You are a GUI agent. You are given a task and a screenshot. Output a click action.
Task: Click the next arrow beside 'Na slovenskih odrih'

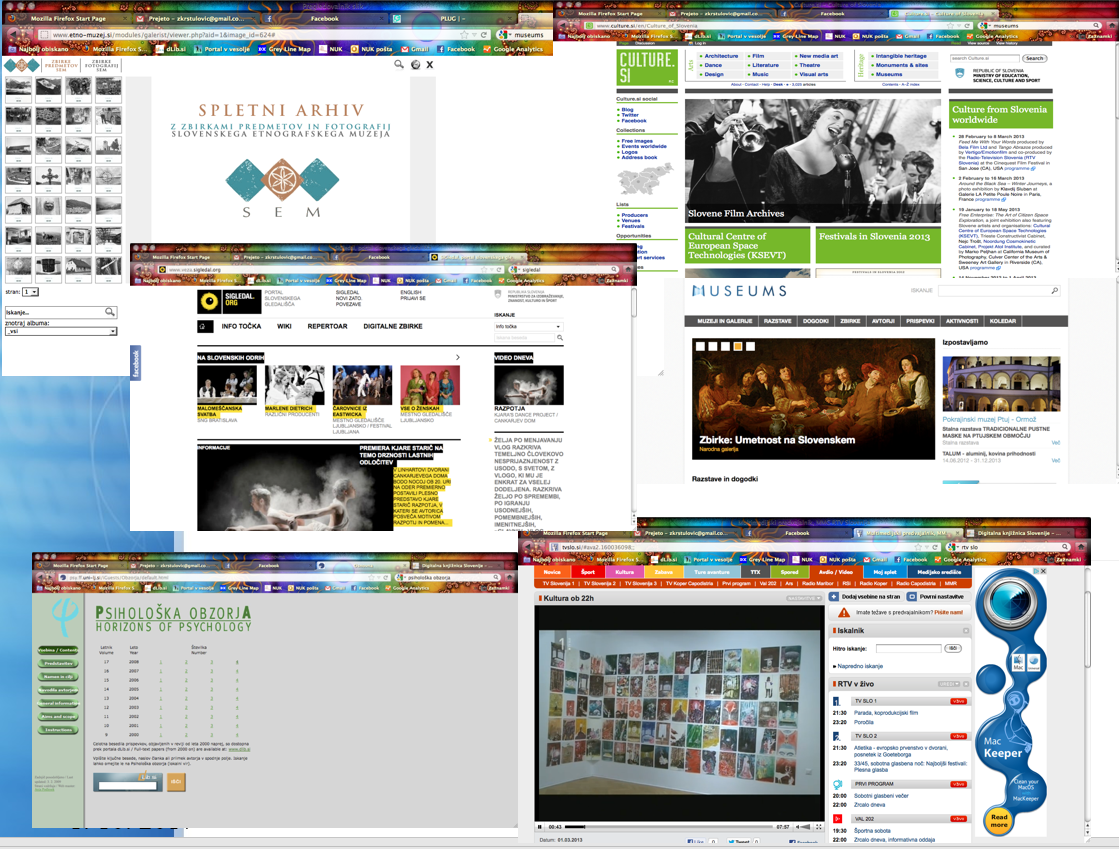point(458,357)
